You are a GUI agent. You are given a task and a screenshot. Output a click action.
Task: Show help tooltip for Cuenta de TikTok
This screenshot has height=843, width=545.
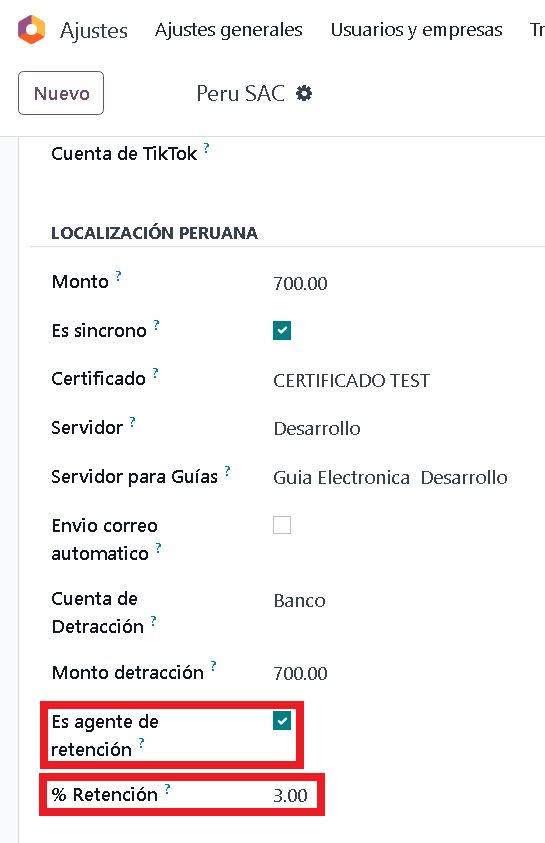(x=206, y=148)
